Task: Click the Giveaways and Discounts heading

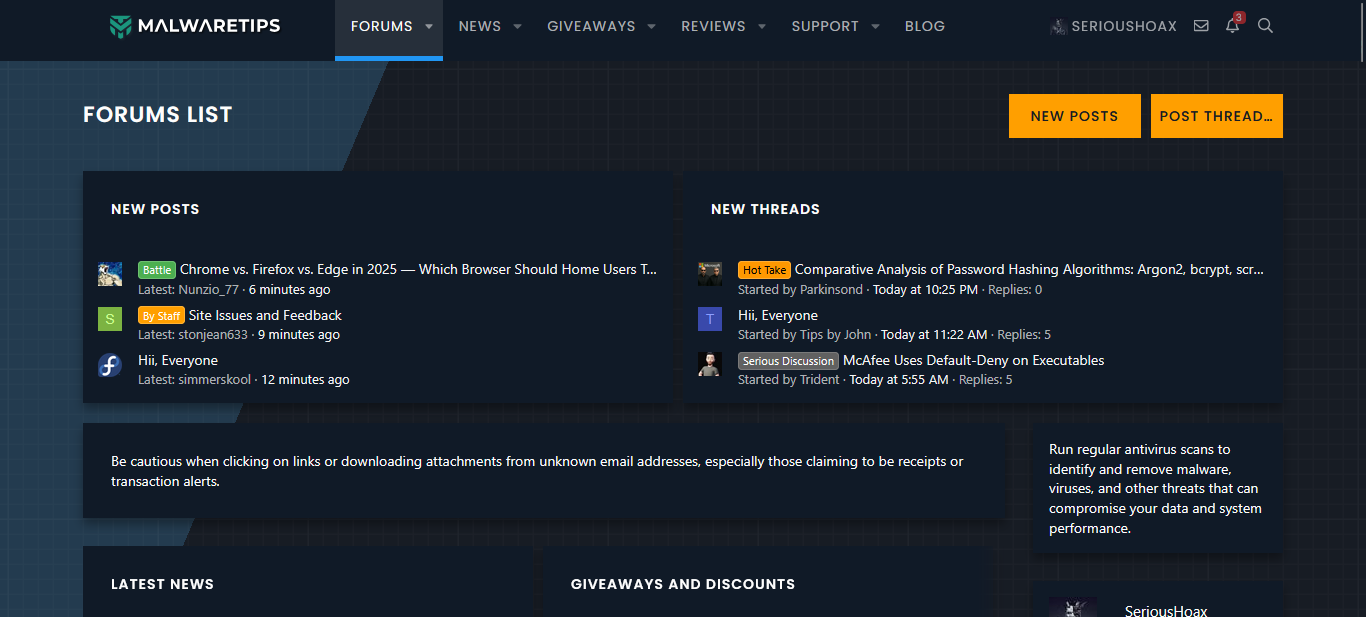Action: coord(683,584)
